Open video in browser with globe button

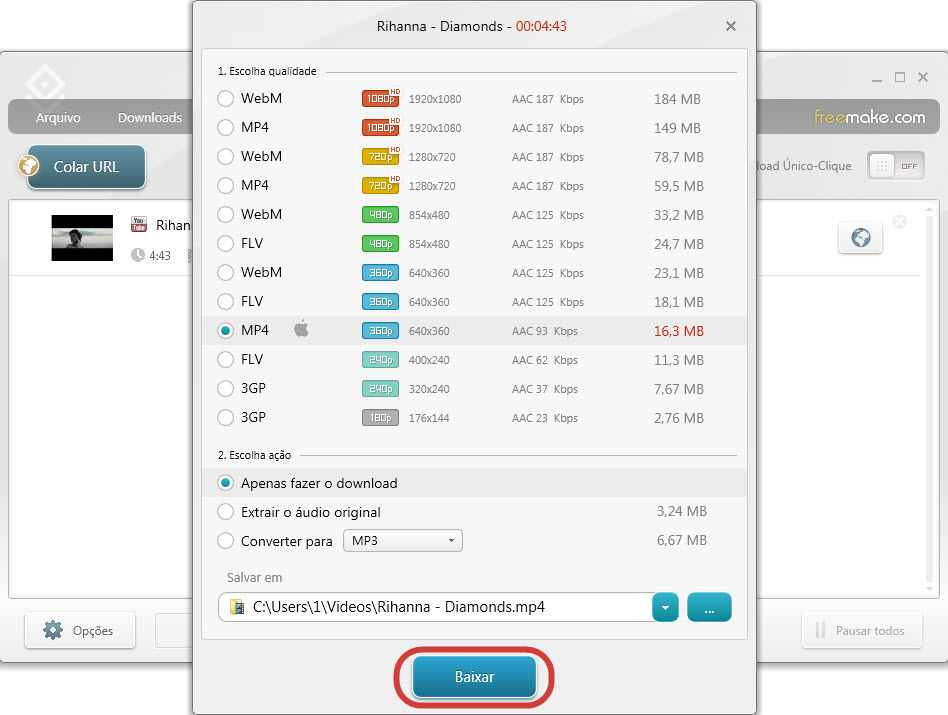pyautogui.click(x=860, y=238)
